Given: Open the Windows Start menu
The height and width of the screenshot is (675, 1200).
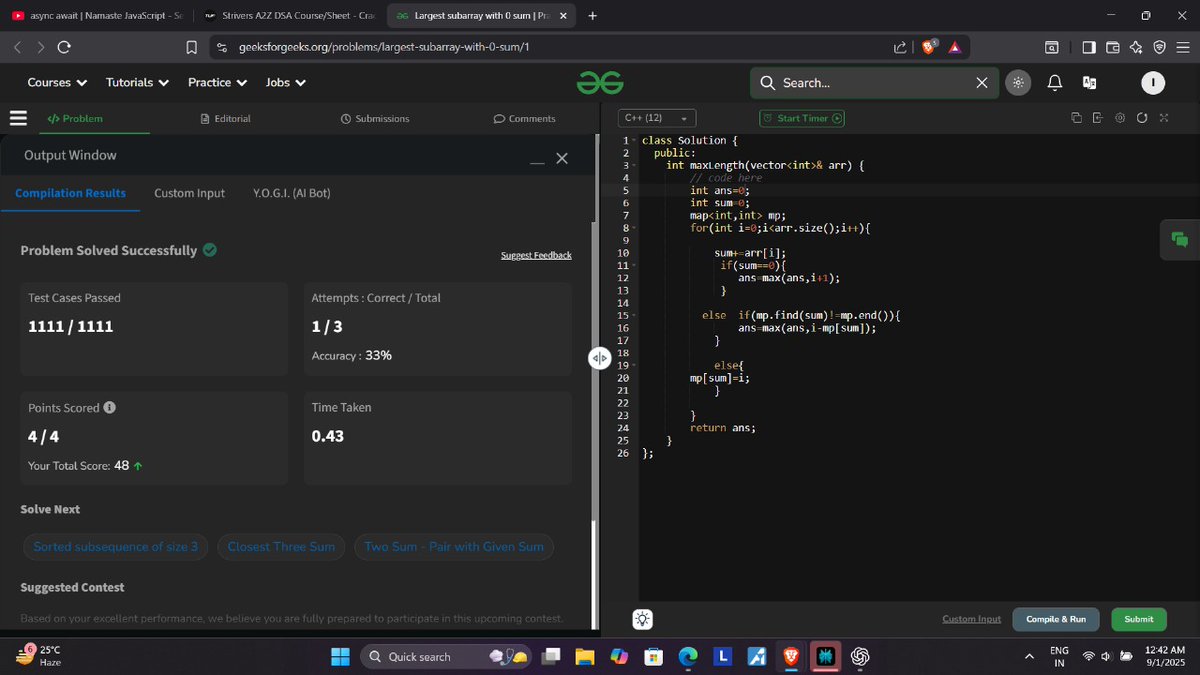Looking at the screenshot, I should (340, 656).
